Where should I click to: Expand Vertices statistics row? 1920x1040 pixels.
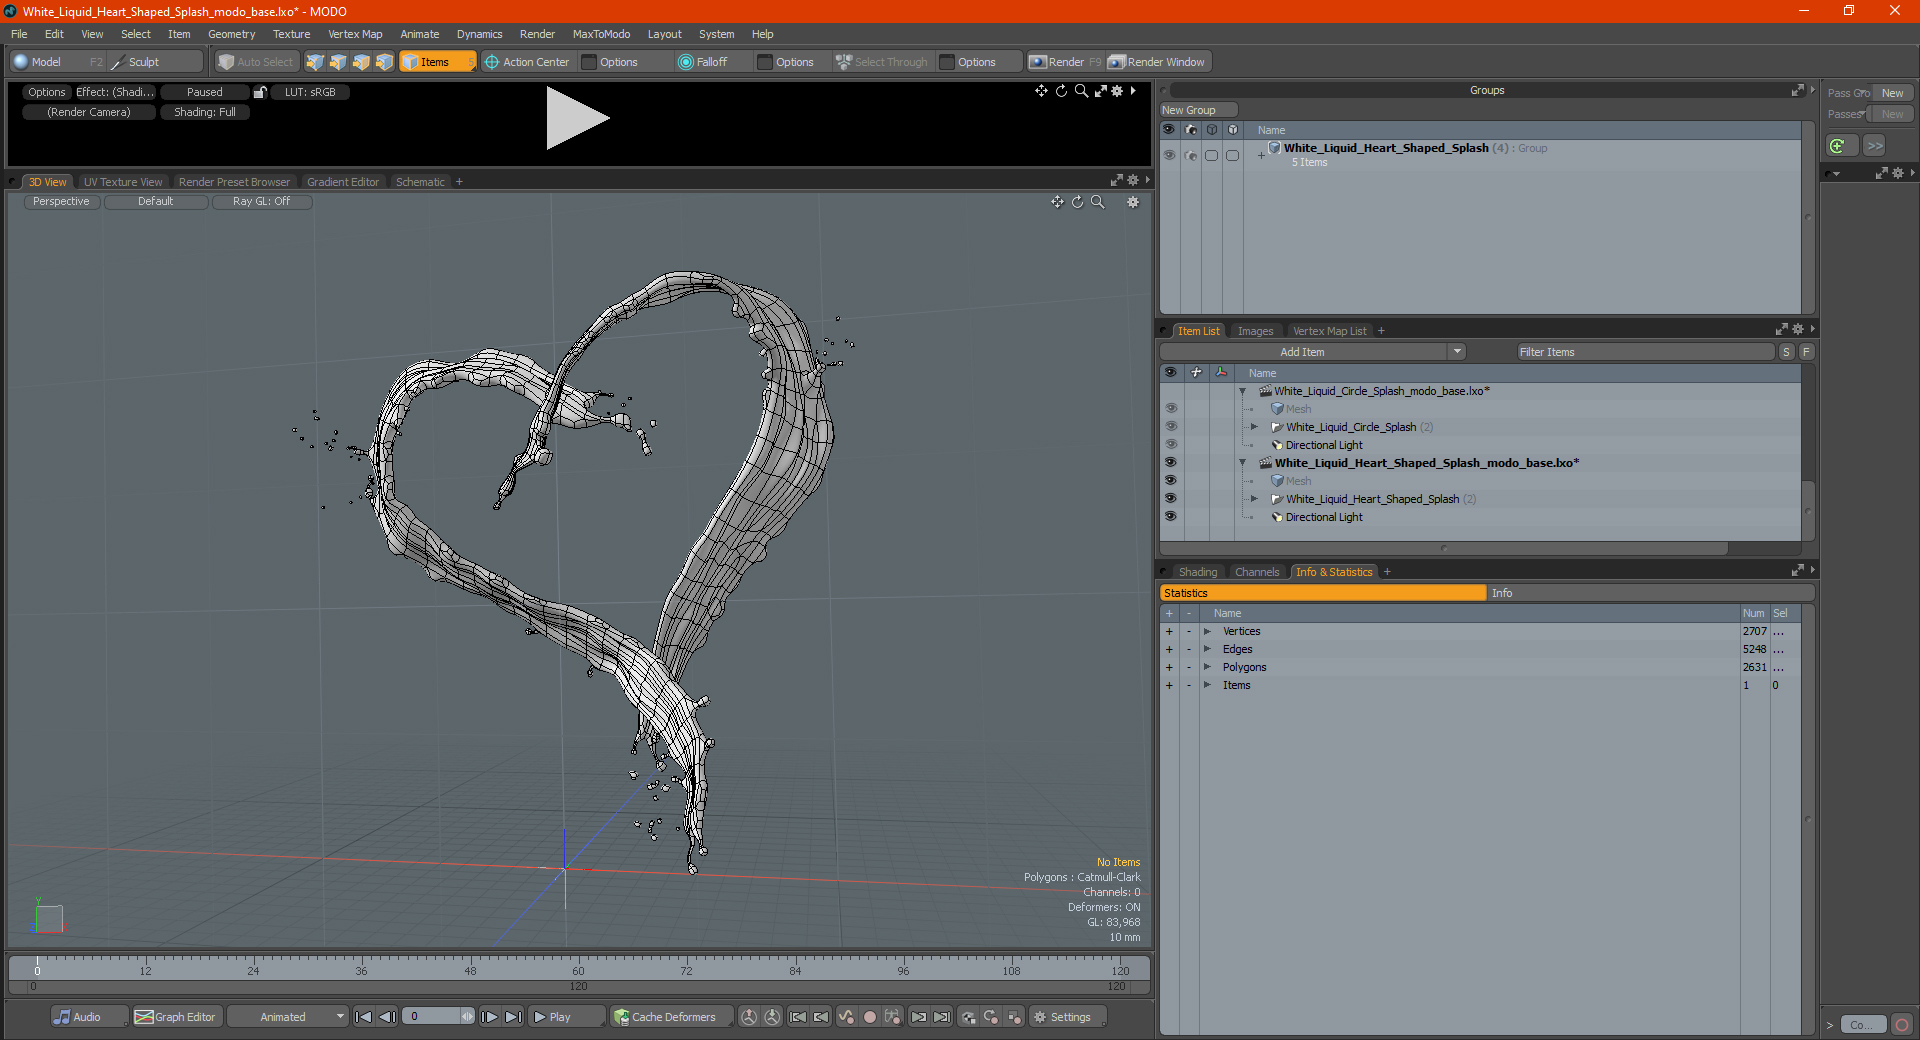[x=1207, y=631]
